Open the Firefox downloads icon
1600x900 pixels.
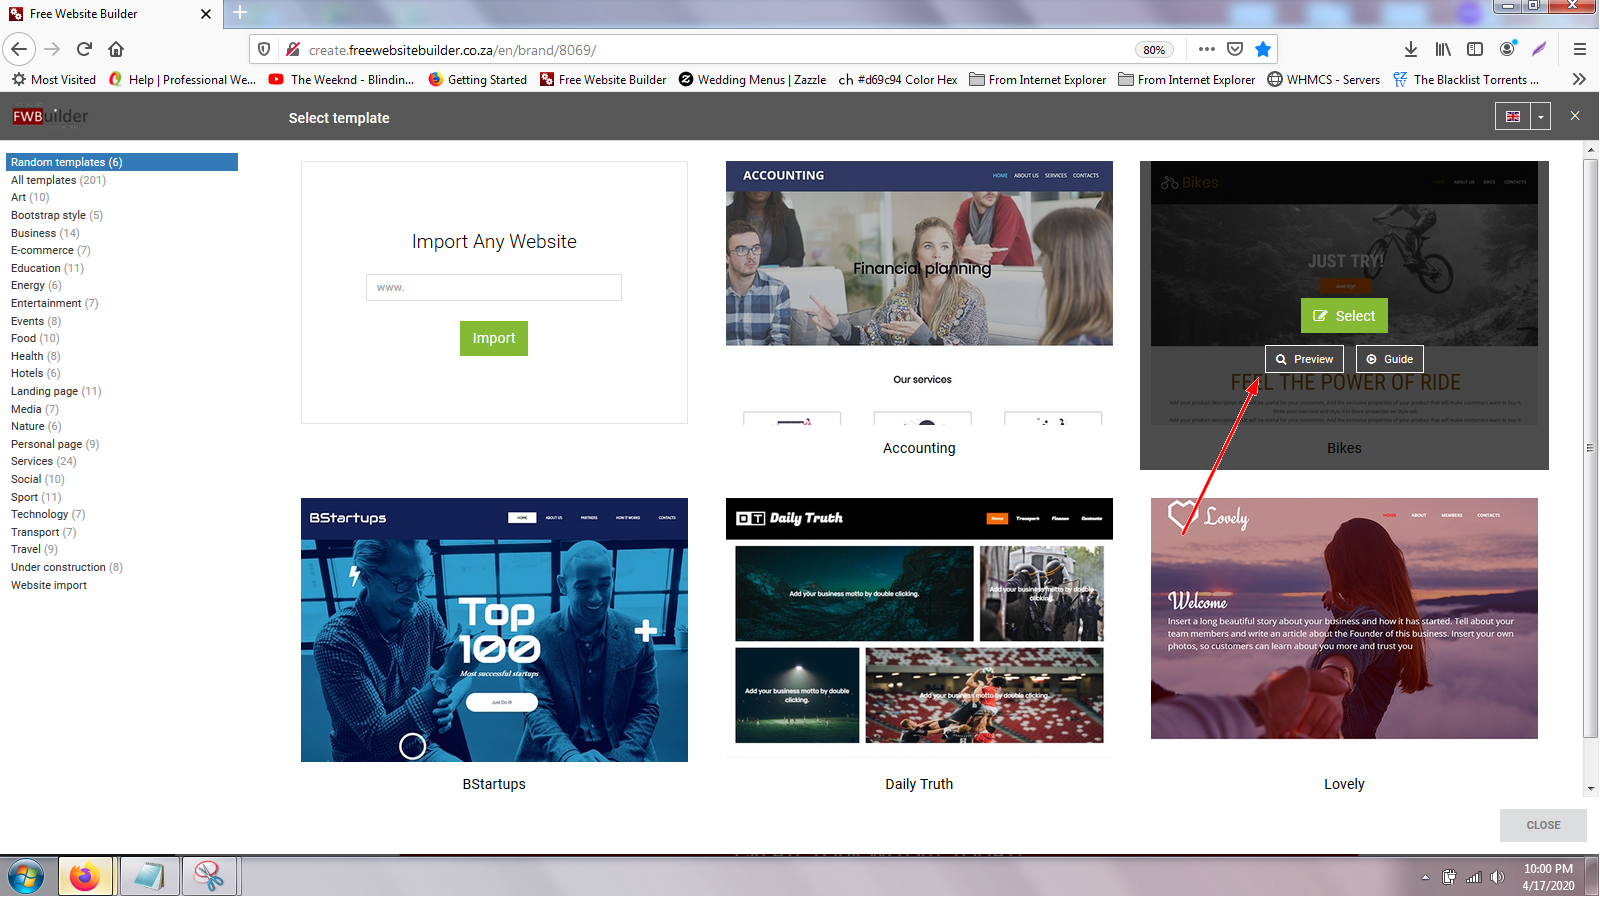(x=1410, y=49)
